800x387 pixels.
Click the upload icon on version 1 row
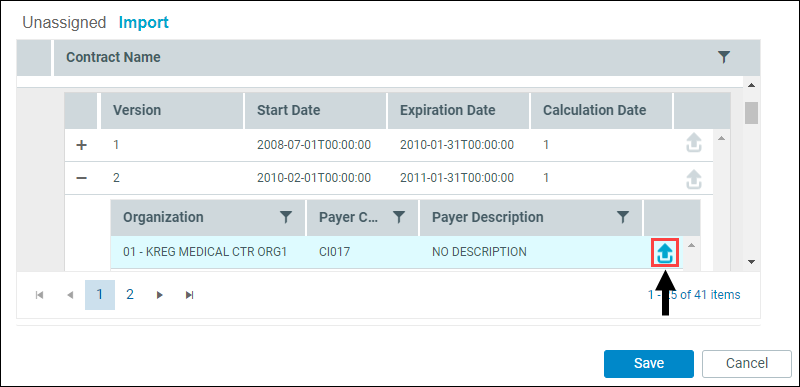[x=693, y=144]
